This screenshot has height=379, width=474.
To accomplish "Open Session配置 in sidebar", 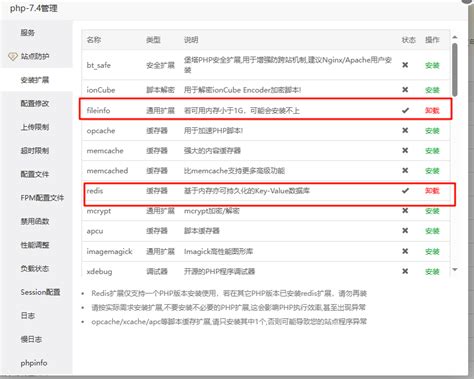I will point(40,292).
